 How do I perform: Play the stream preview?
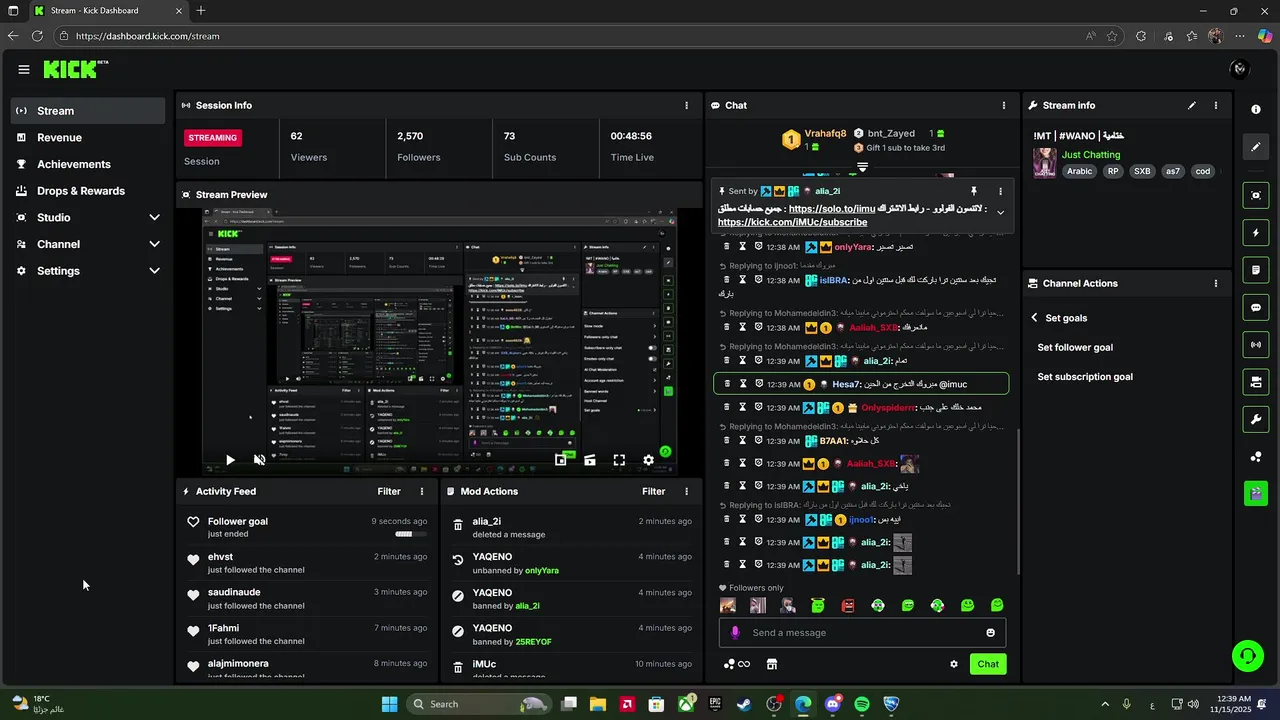coord(230,460)
